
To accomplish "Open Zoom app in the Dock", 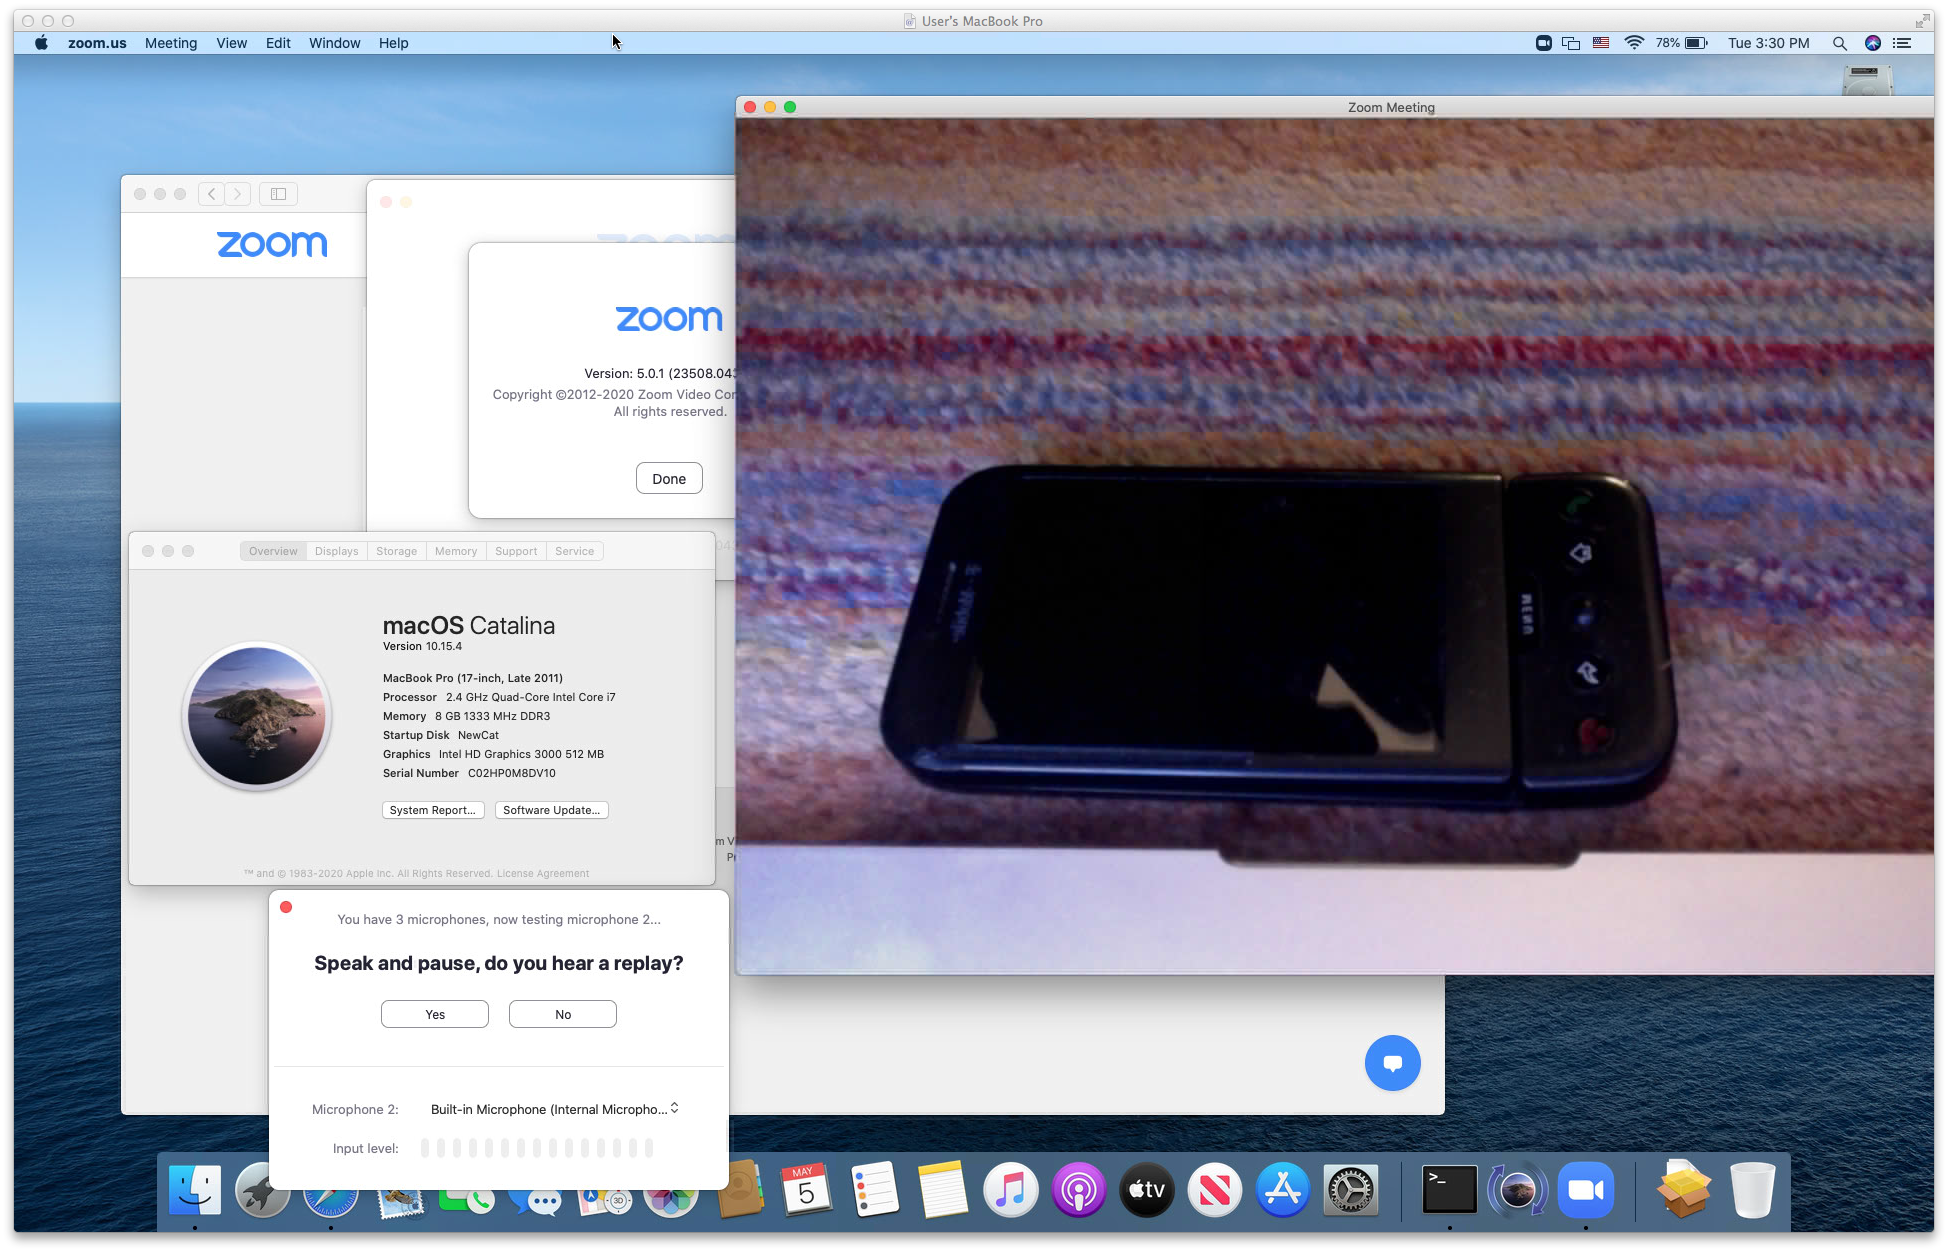I will pyautogui.click(x=1585, y=1190).
